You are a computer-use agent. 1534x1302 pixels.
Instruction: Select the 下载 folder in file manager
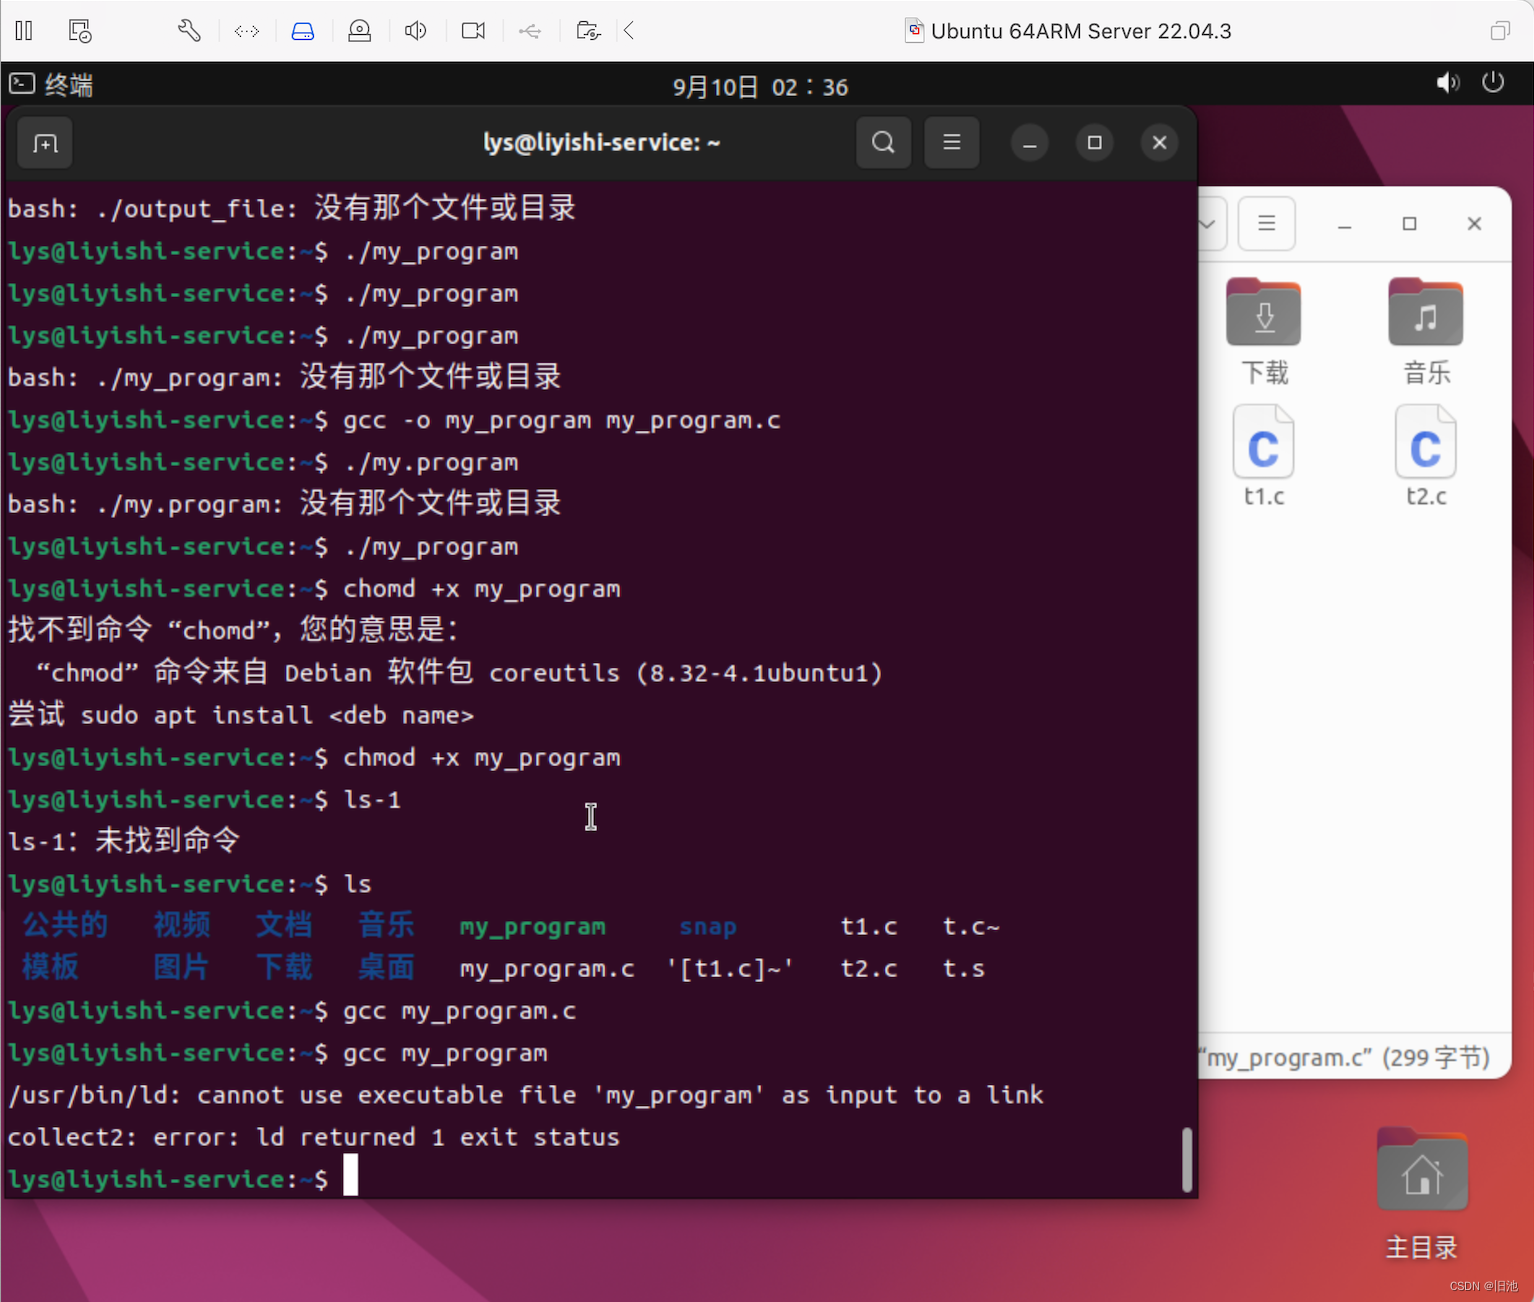1264,331
